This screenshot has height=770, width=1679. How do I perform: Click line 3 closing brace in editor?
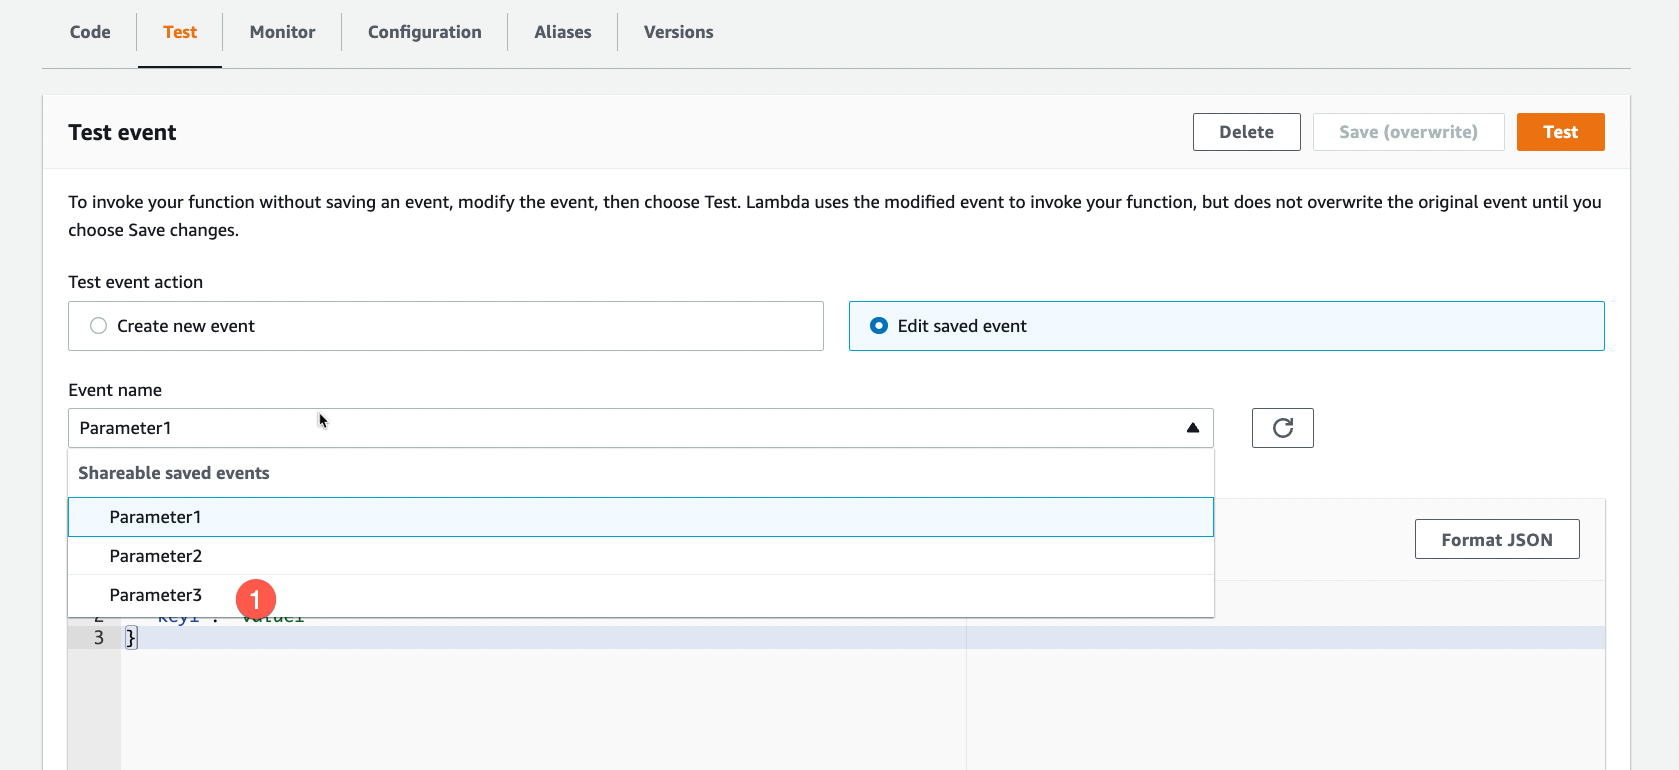131,638
